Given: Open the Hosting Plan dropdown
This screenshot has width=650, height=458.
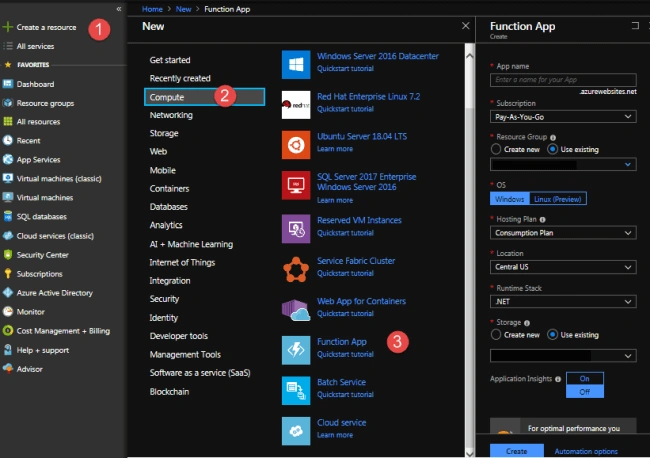Looking at the screenshot, I should tap(563, 233).
